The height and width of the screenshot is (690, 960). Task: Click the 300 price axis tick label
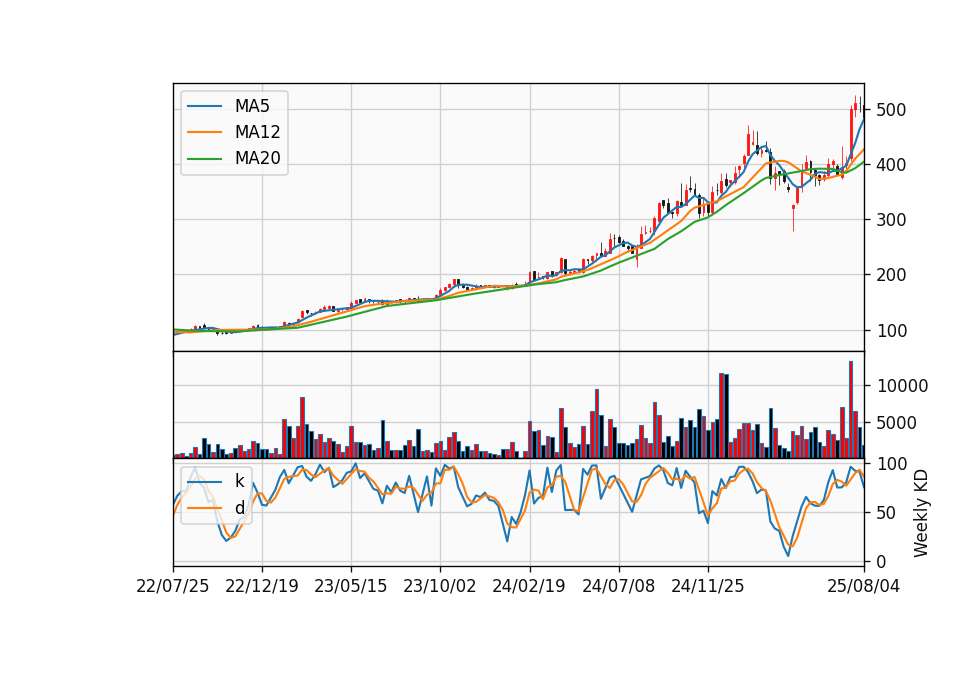(x=891, y=220)
